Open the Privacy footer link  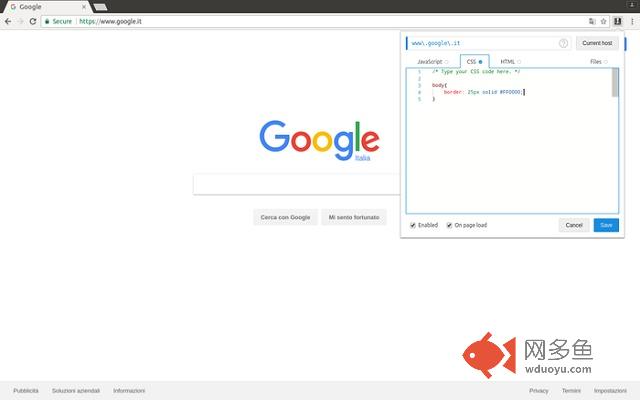coord(539,391)
